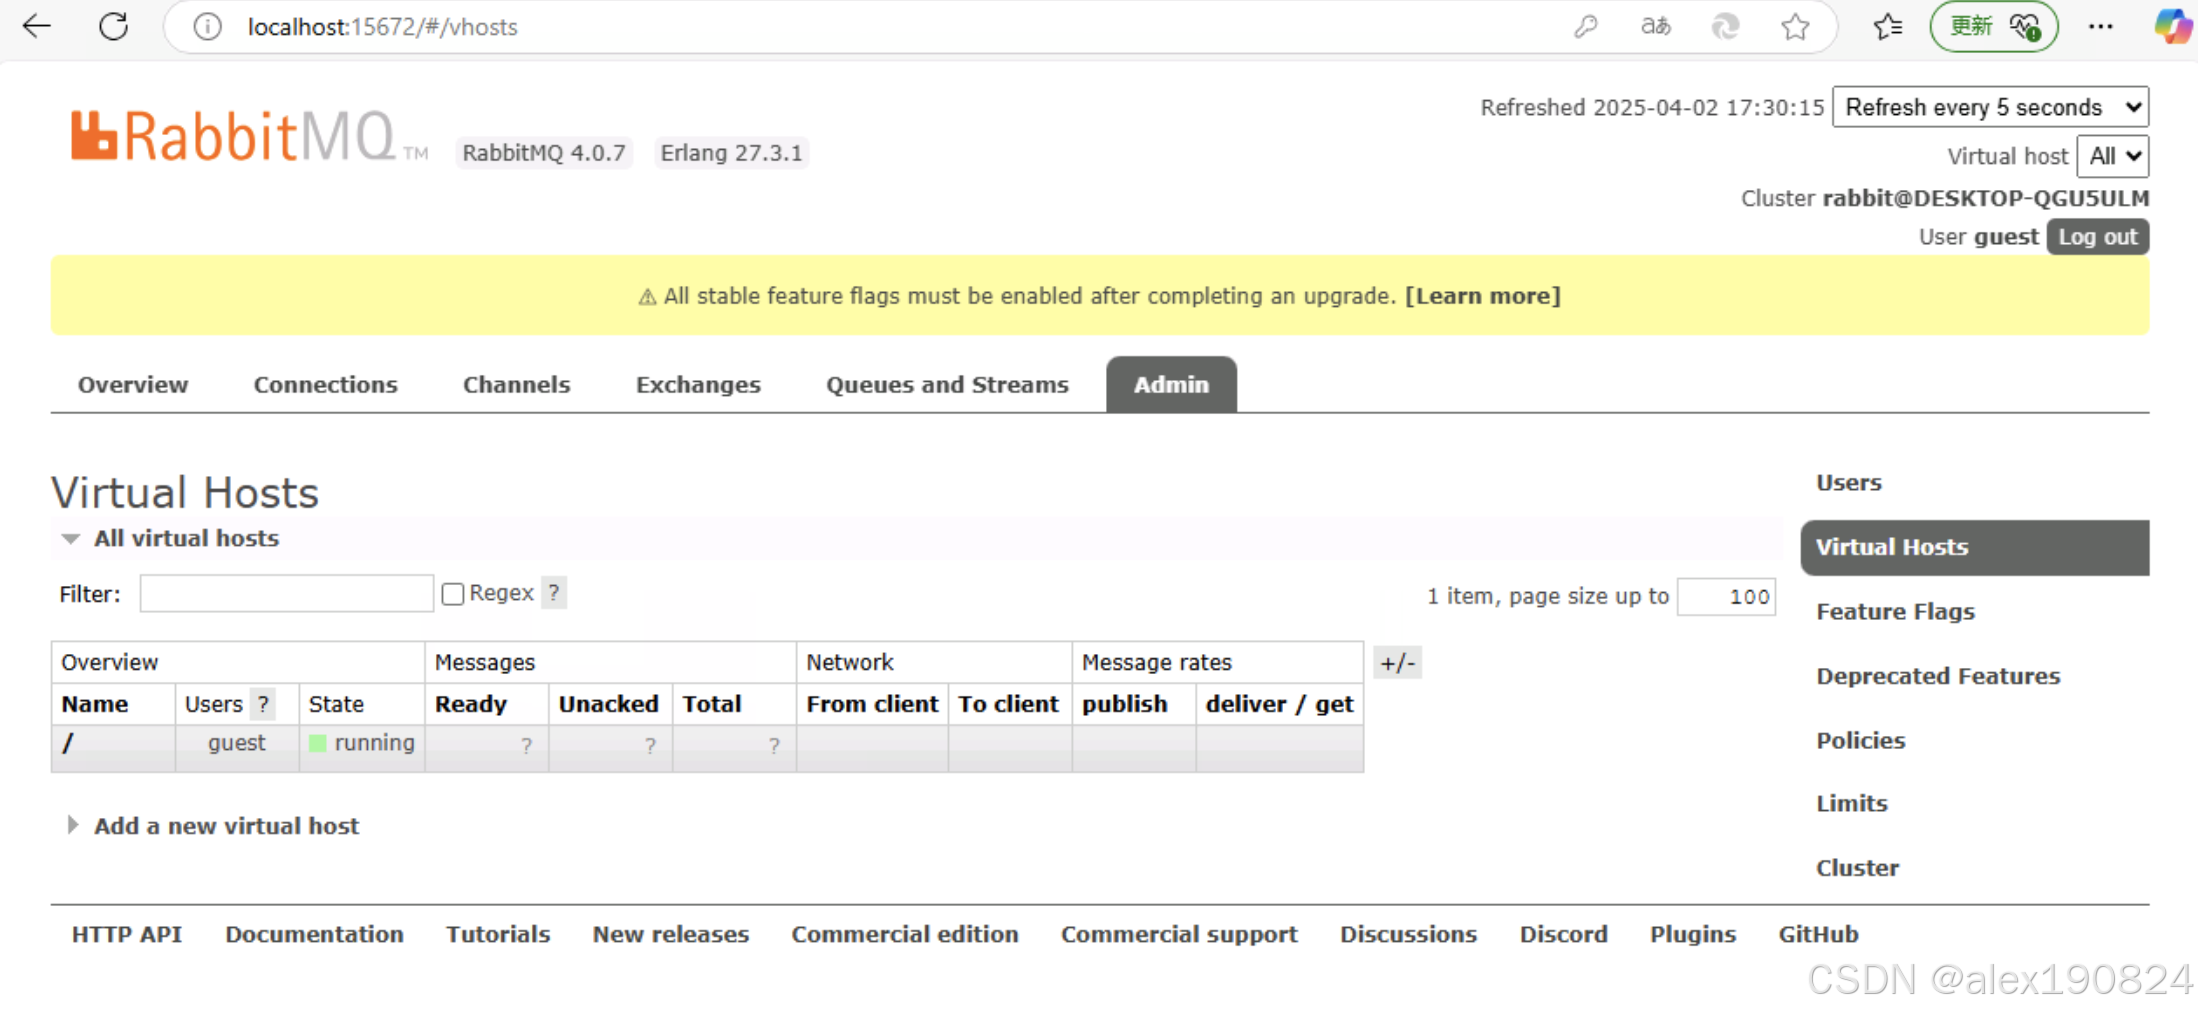View site information icon in address bar
Screen dimensions: 2198x1016
(x=207, y=27)
